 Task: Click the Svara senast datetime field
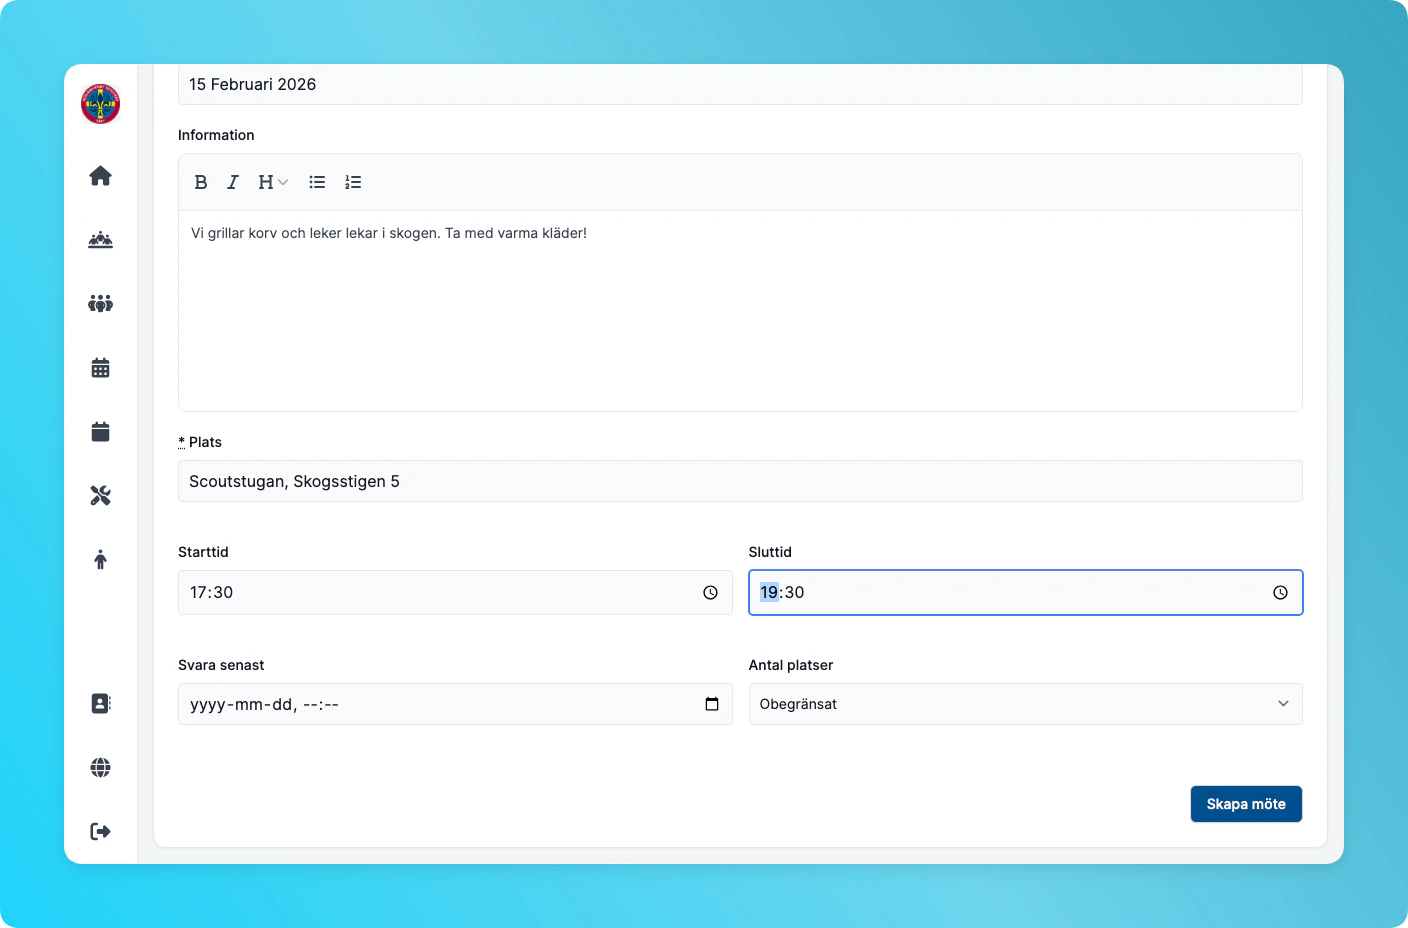[x=455, y=704]
